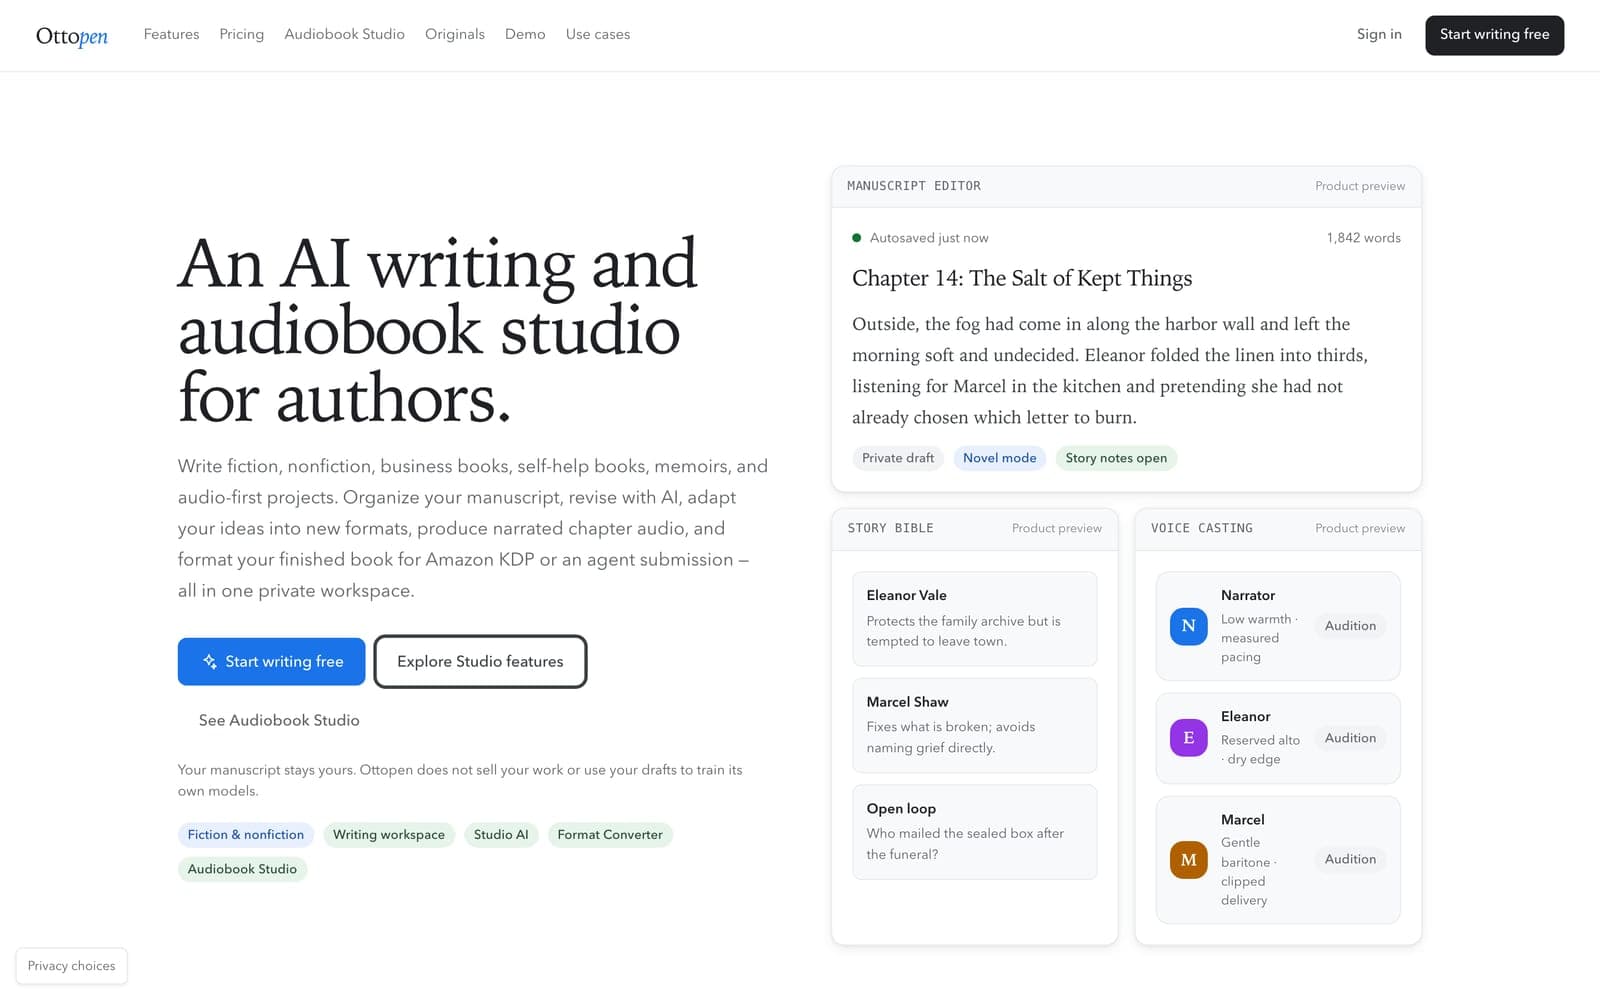Open the Originals nav item

click(x=455, y=34)
